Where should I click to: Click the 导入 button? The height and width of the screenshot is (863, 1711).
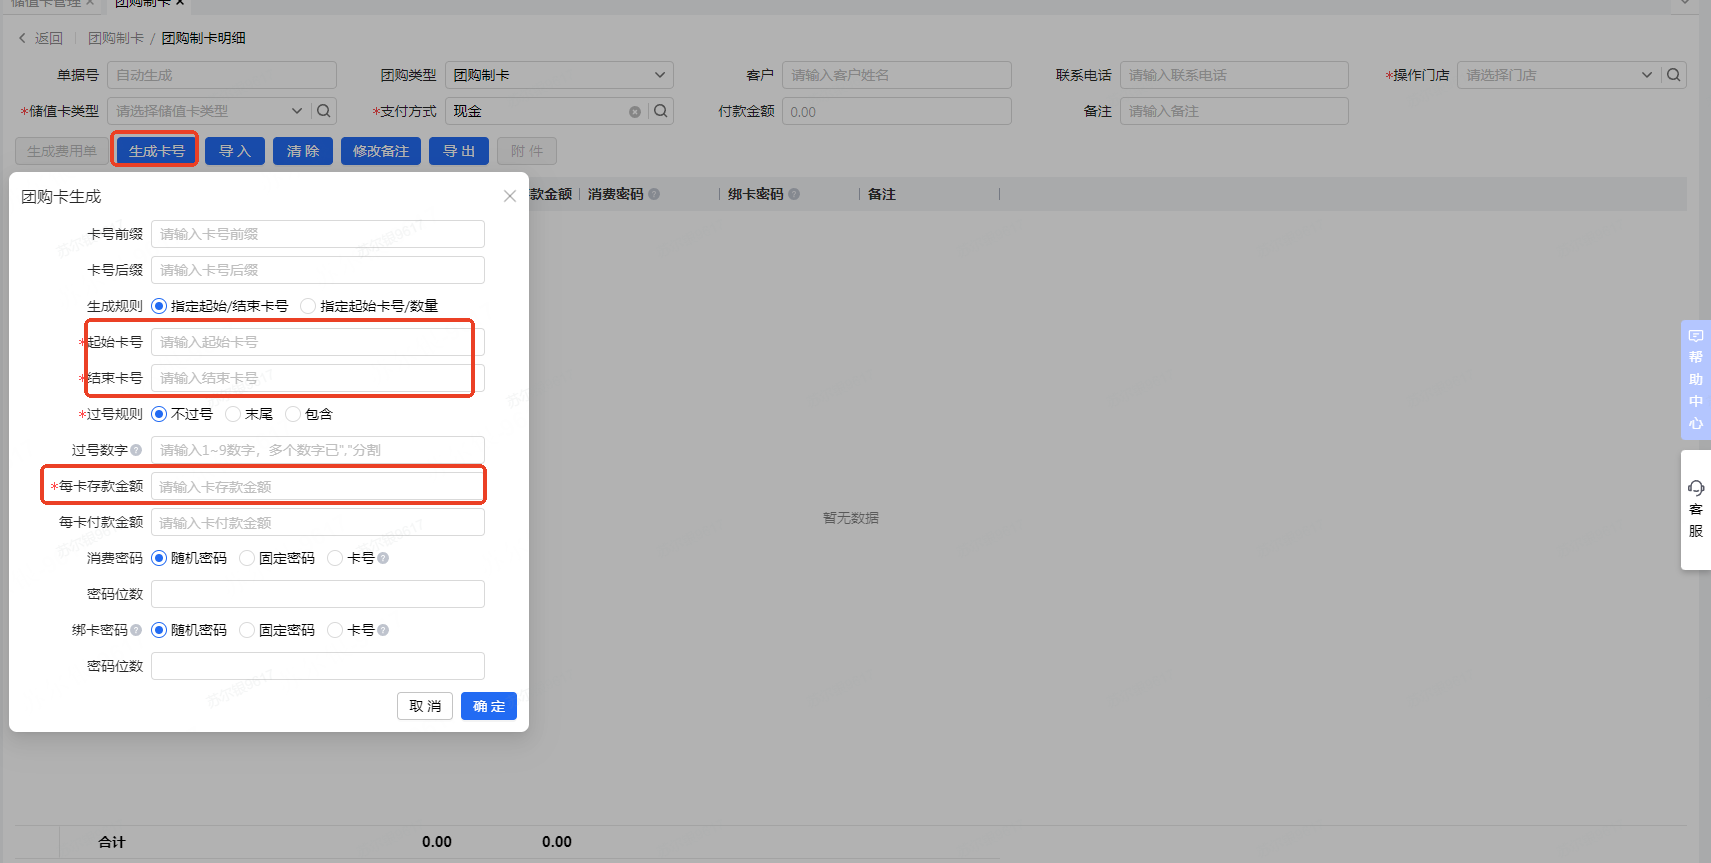click(x=235, y=151)
